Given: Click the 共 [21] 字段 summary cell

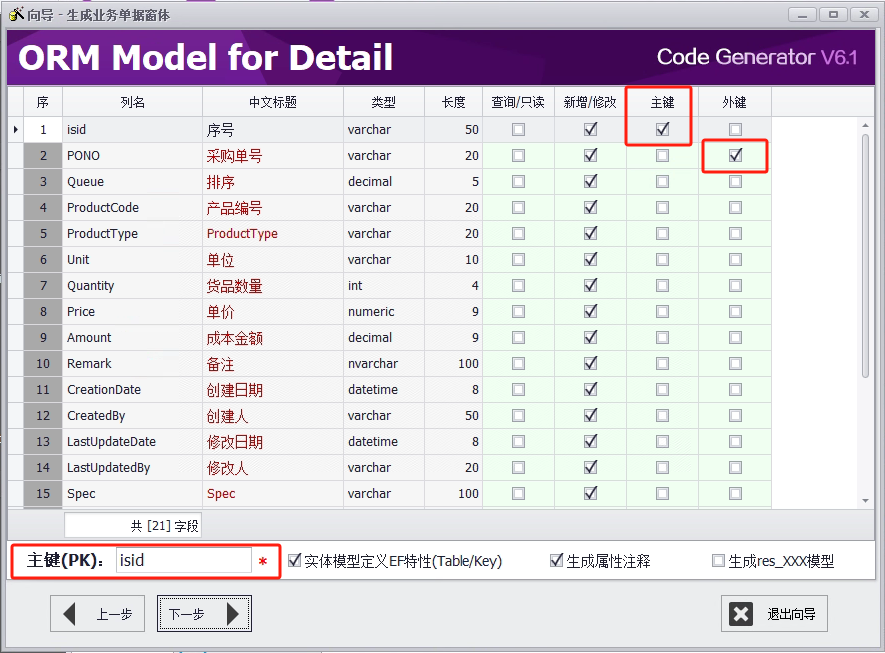Looking at the screenshot, I should click(133, 525).
